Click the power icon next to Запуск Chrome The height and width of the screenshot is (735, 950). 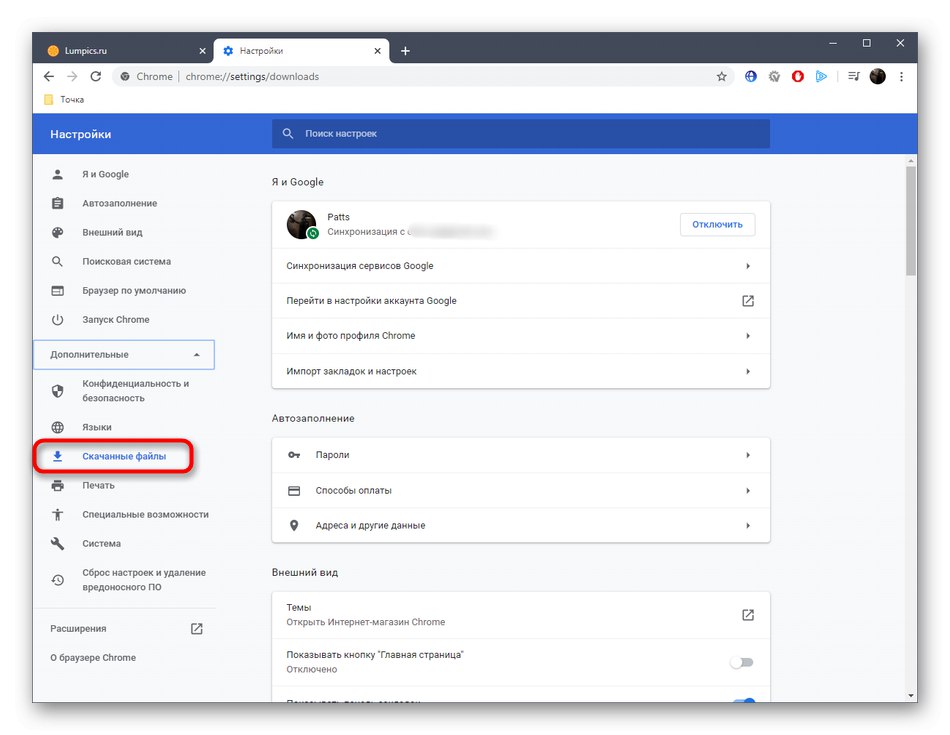point(58,319)
